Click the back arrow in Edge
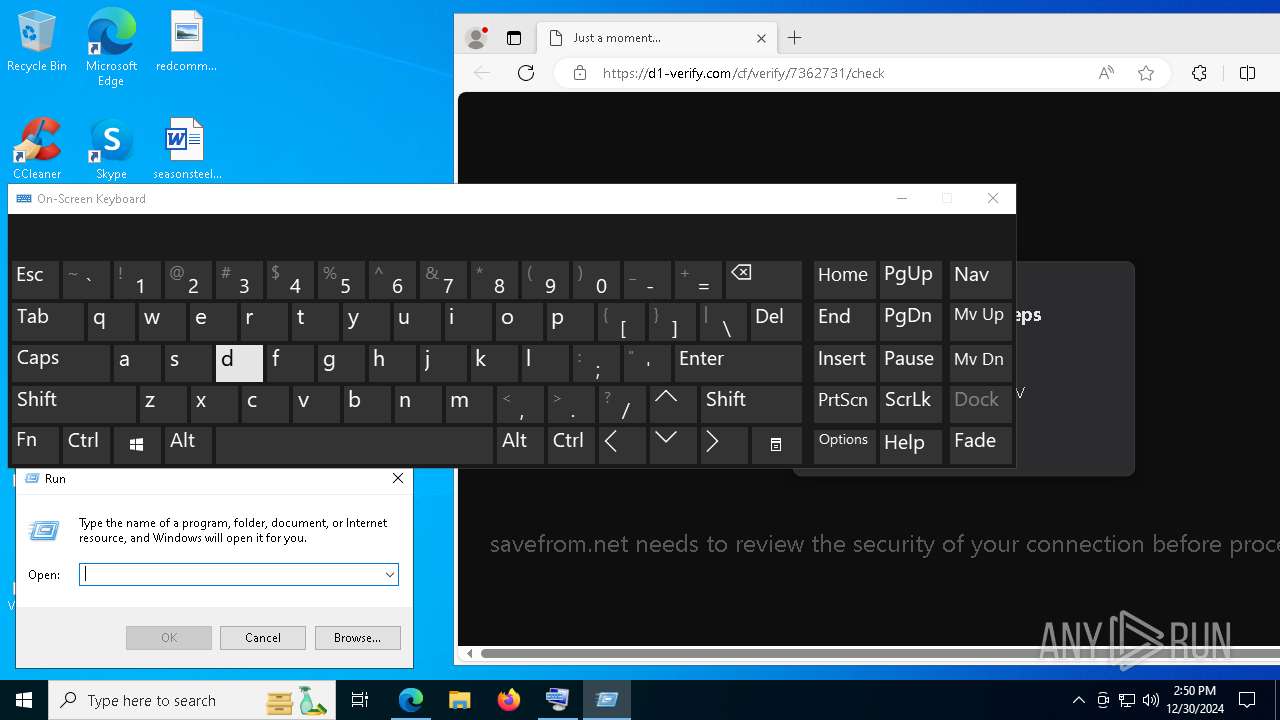The image size is (1280, 720). (482, 73)
